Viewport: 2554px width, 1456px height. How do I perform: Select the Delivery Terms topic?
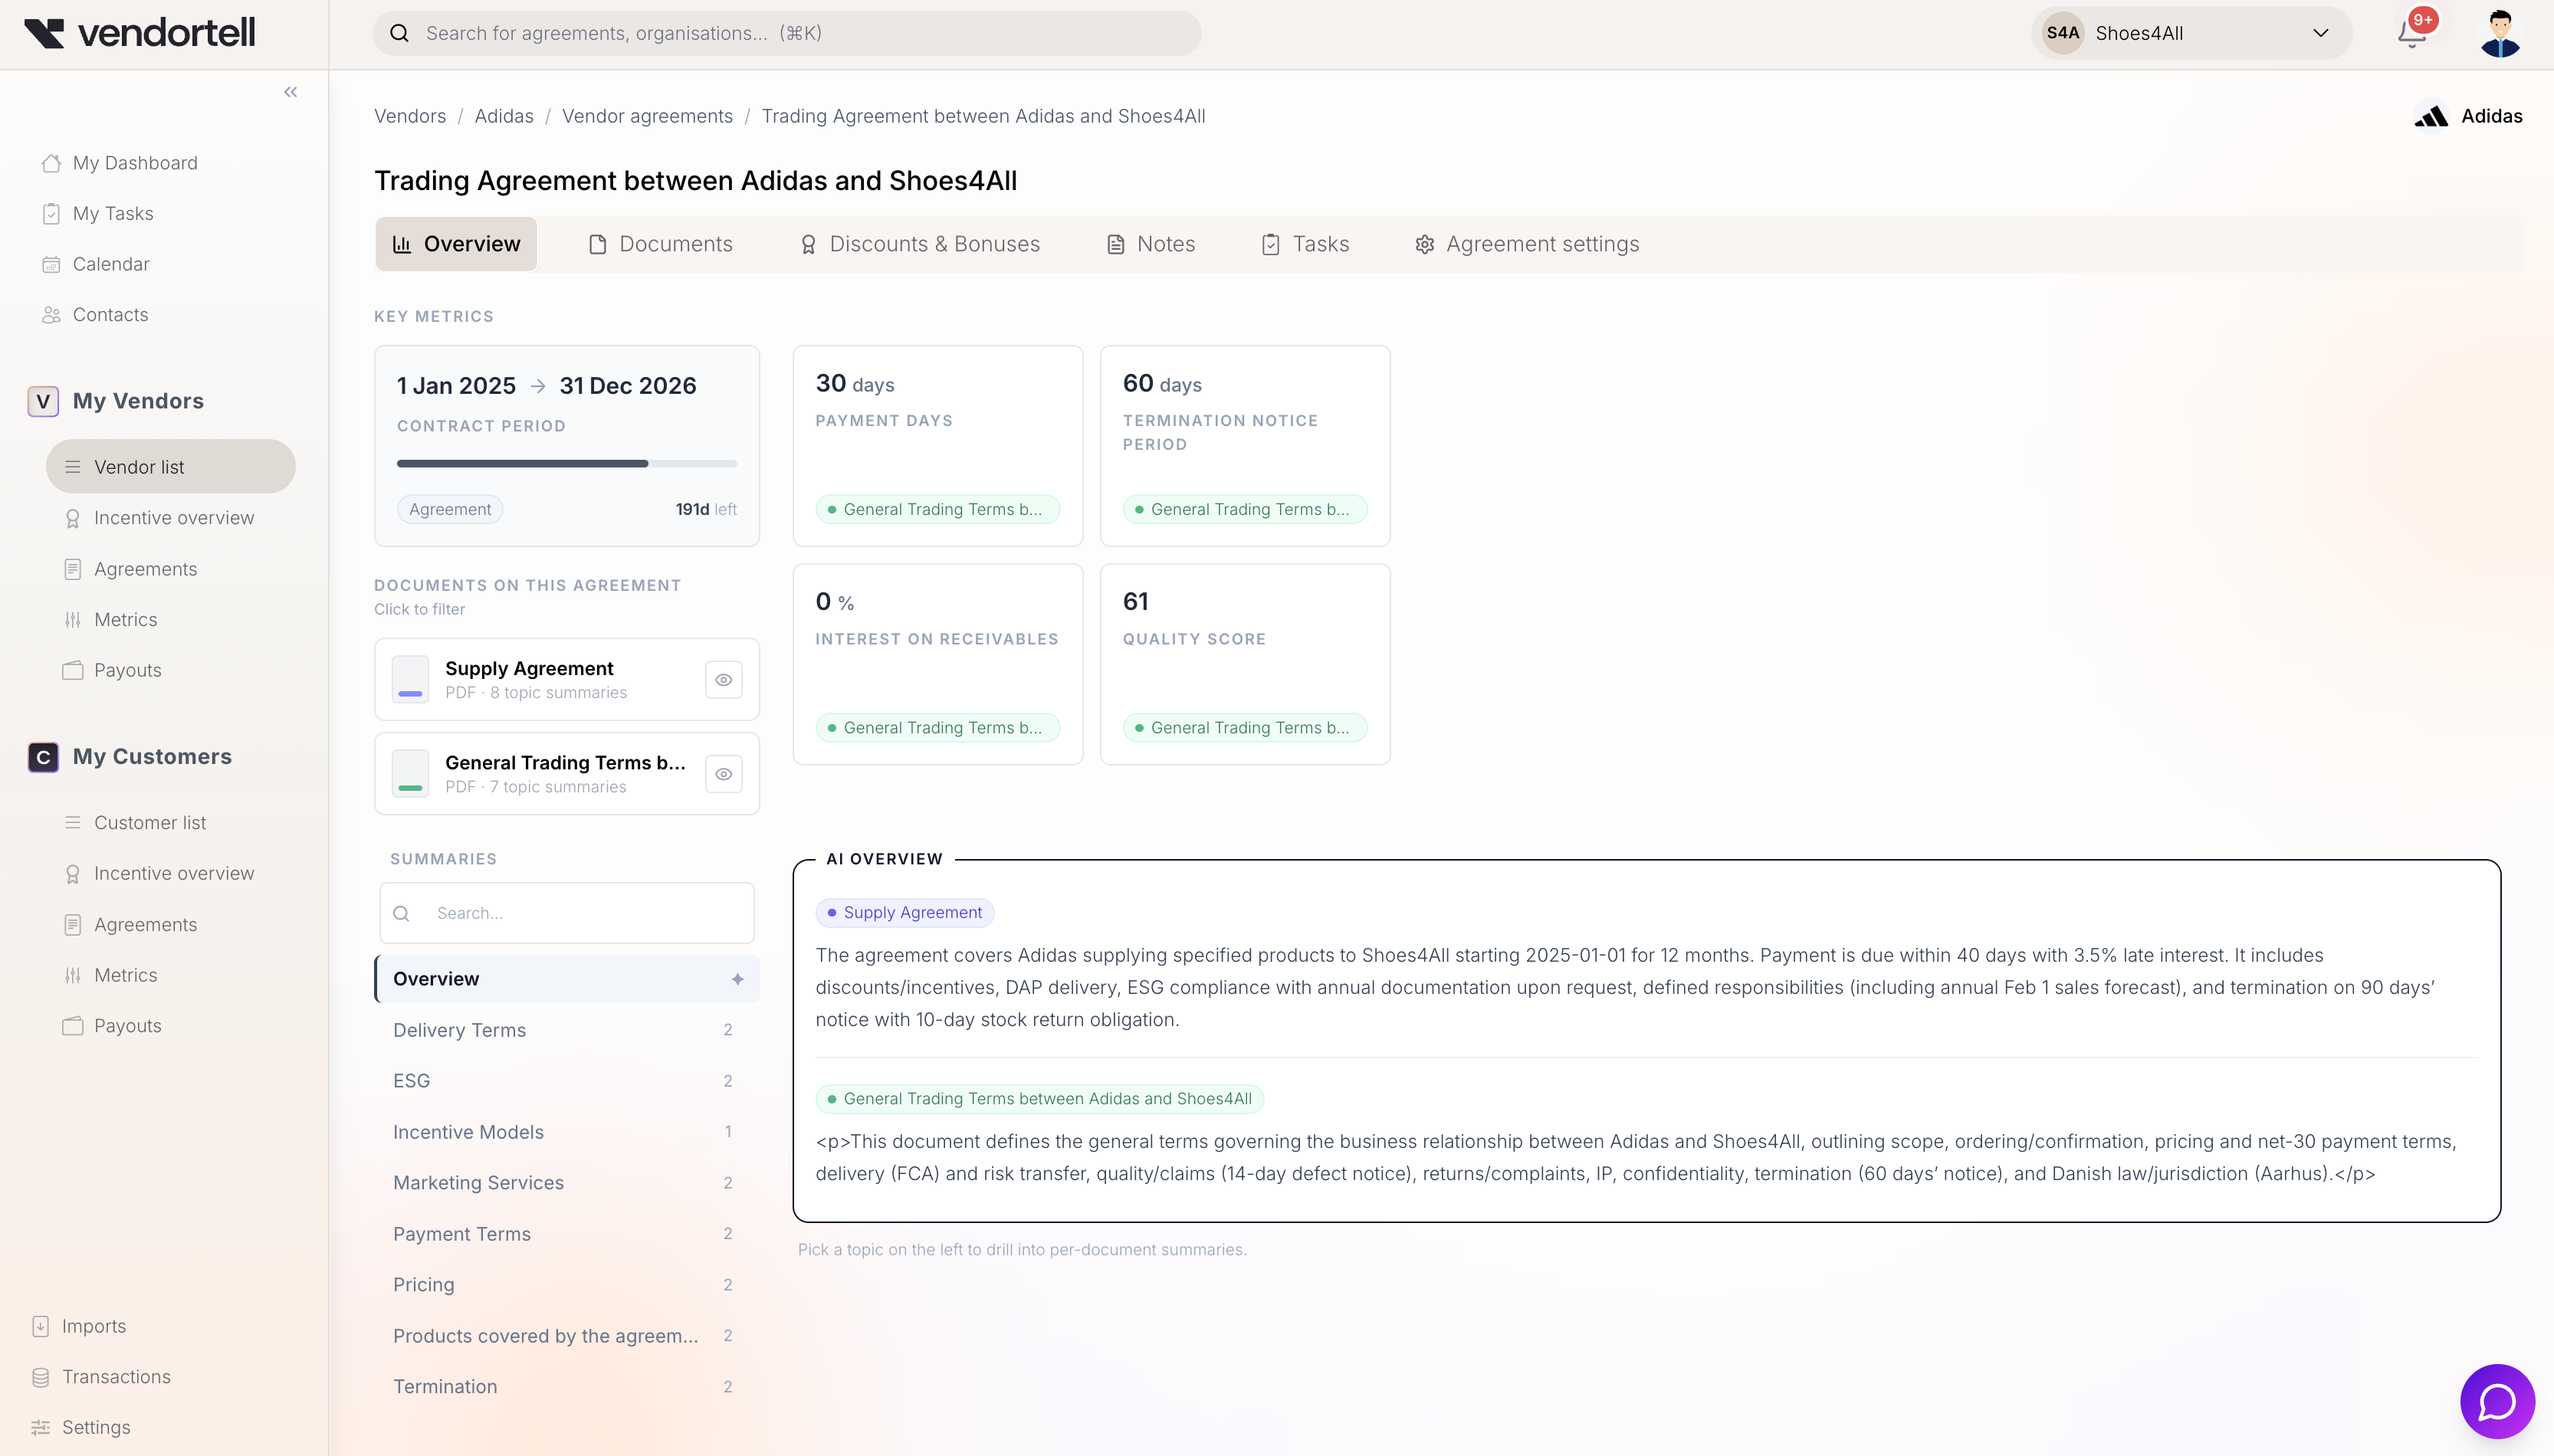pos(567,1030)
